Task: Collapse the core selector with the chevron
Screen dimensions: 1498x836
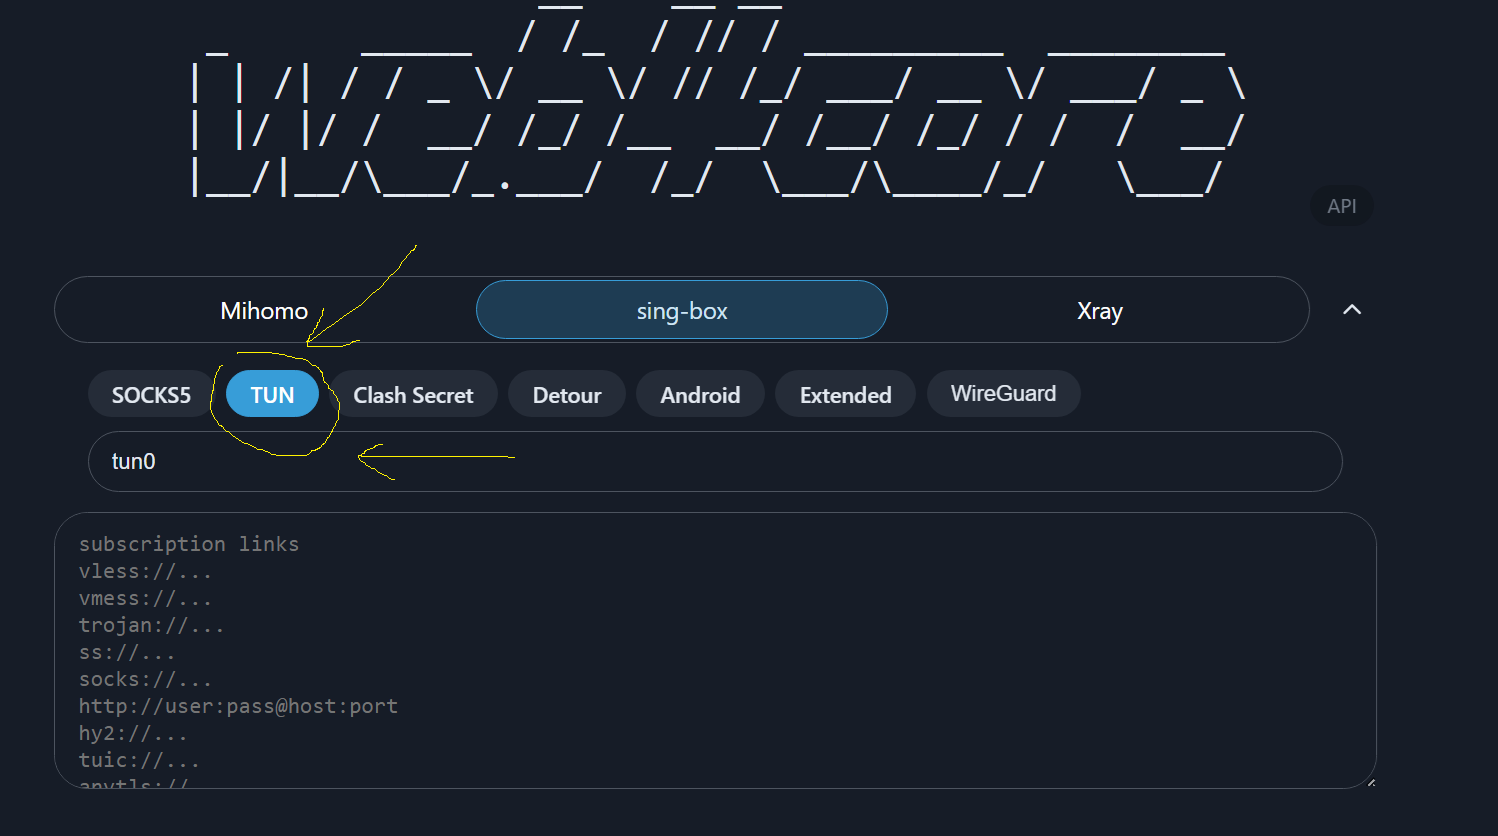Action: tap(1351, 310)
